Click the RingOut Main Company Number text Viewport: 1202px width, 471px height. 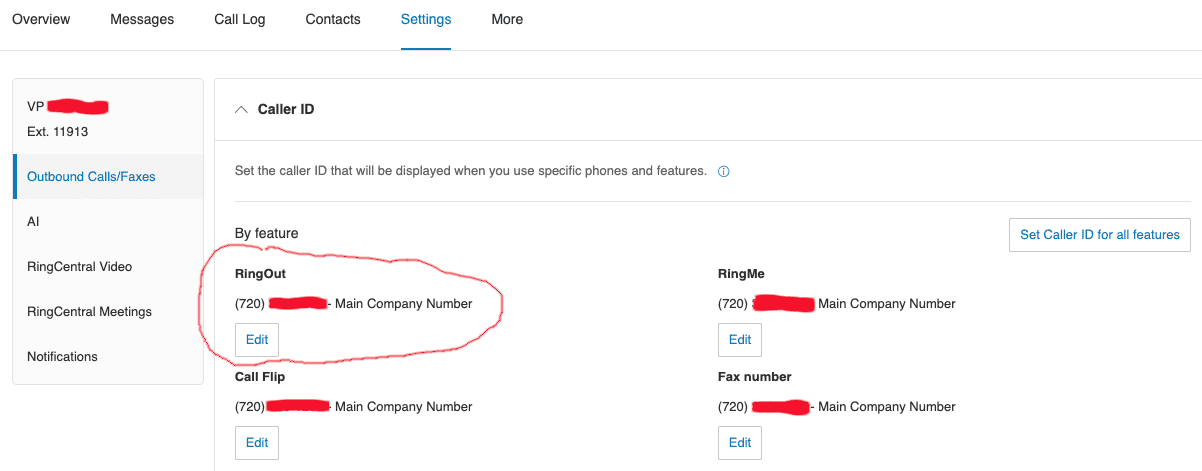(x=403, y=304)
